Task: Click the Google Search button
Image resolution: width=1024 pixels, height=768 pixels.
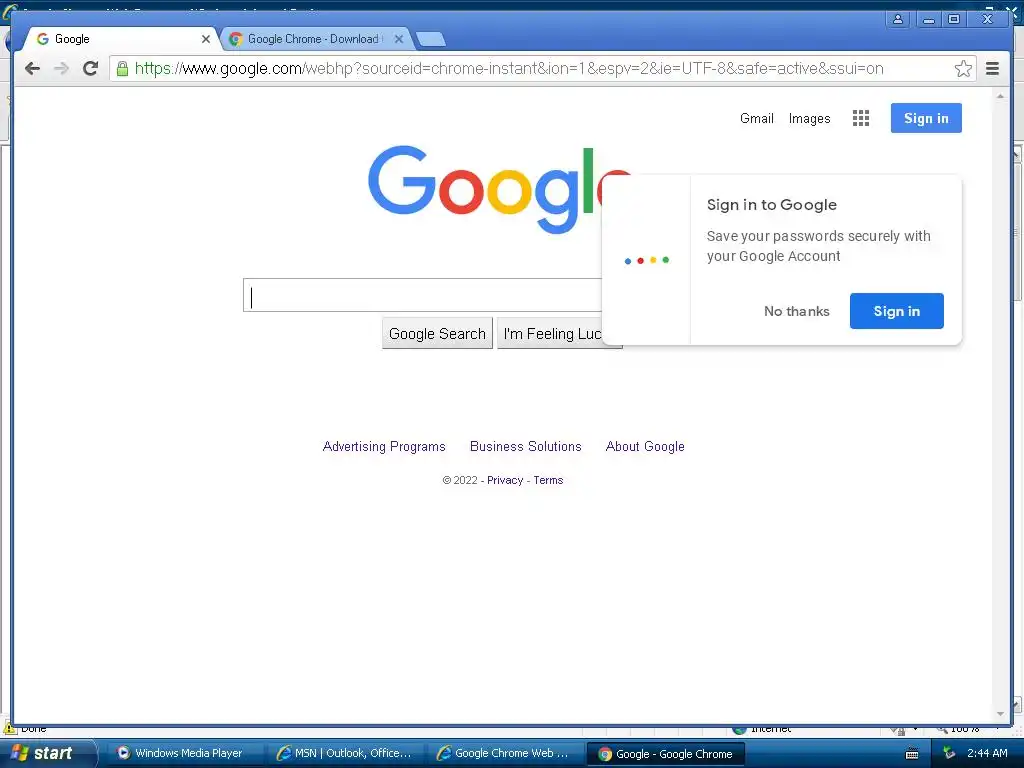Action: click(437, 334)
